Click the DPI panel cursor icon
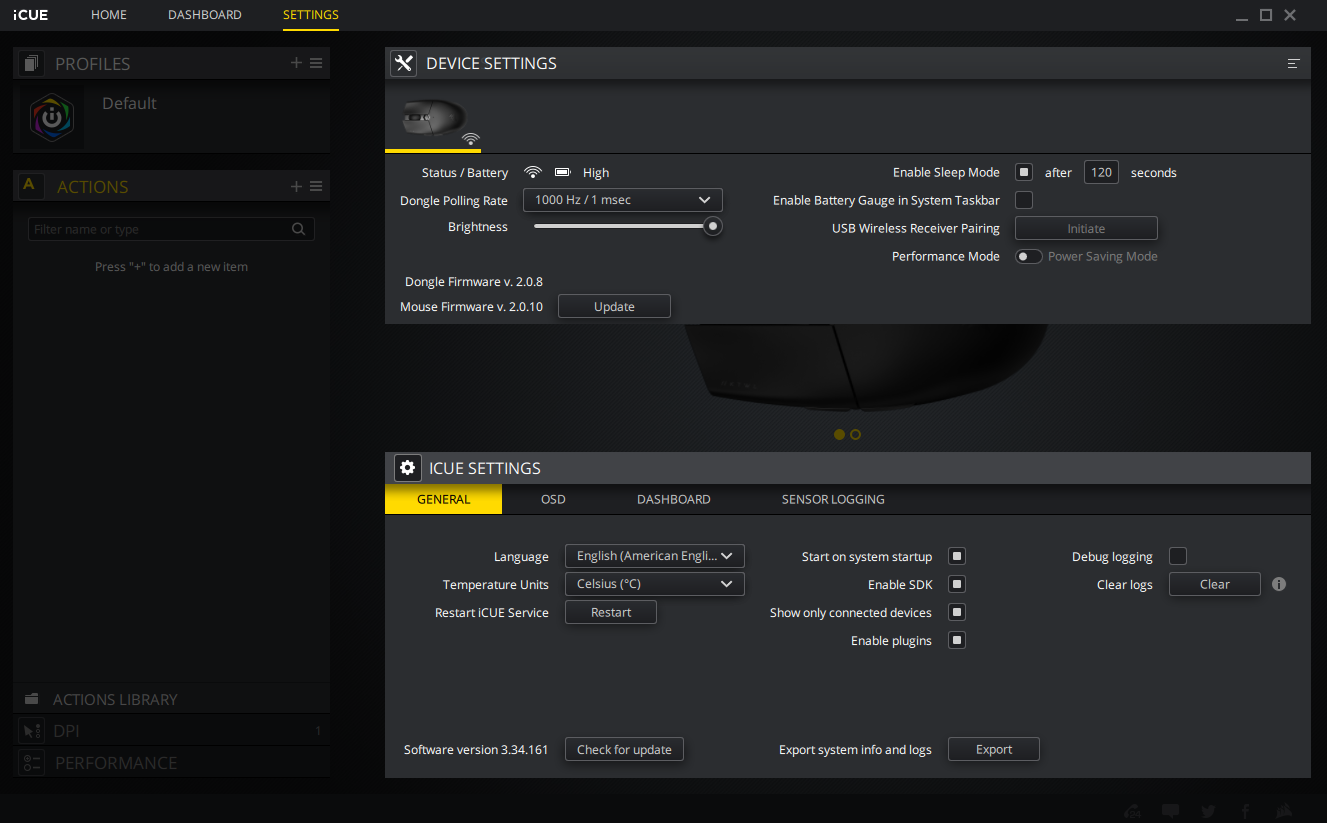Screen dimensions: 1327x823 [32, 731]
